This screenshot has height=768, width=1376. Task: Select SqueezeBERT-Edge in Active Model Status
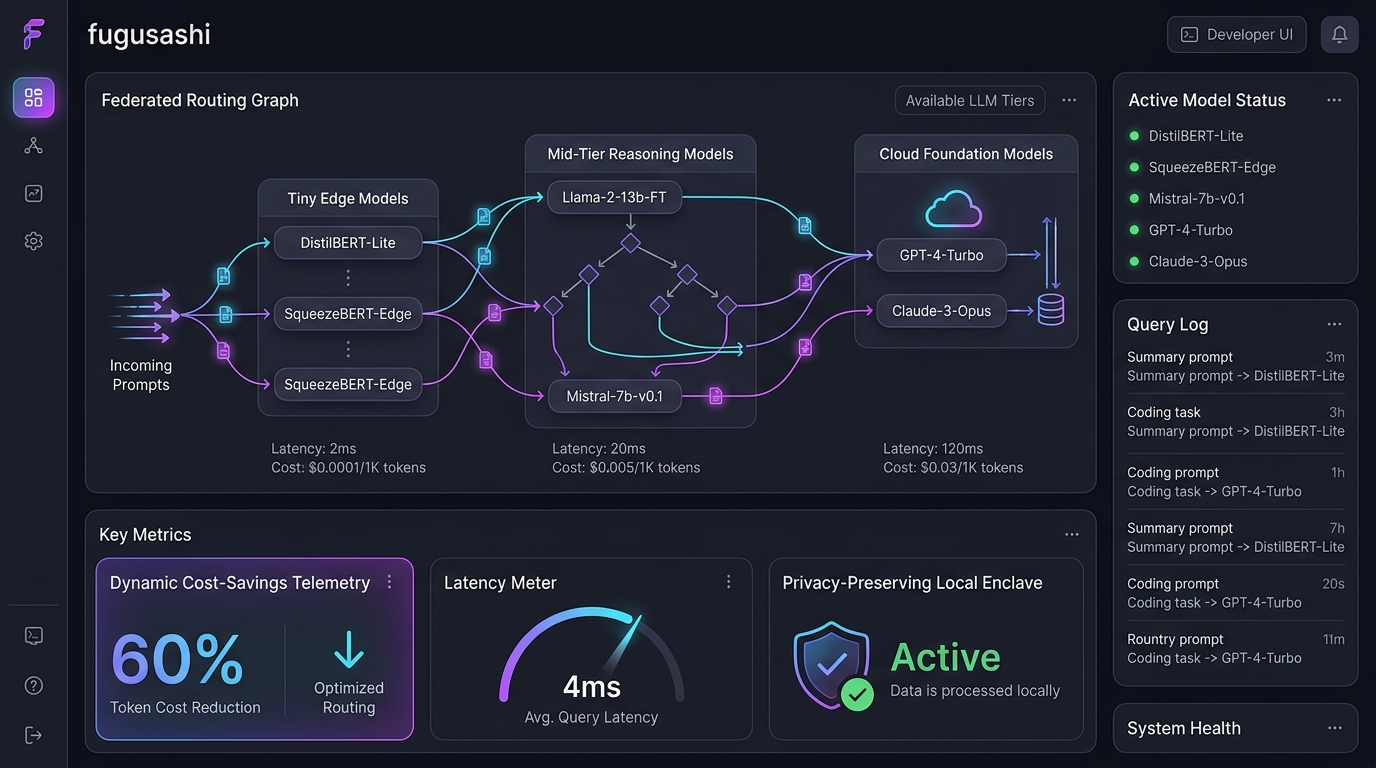point(1212,167)
